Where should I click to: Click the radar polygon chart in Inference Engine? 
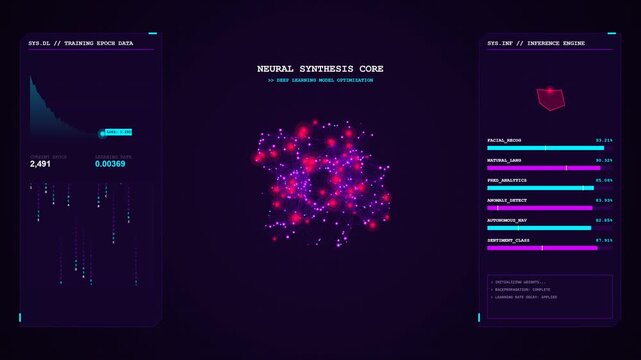[x=551, y=99]
